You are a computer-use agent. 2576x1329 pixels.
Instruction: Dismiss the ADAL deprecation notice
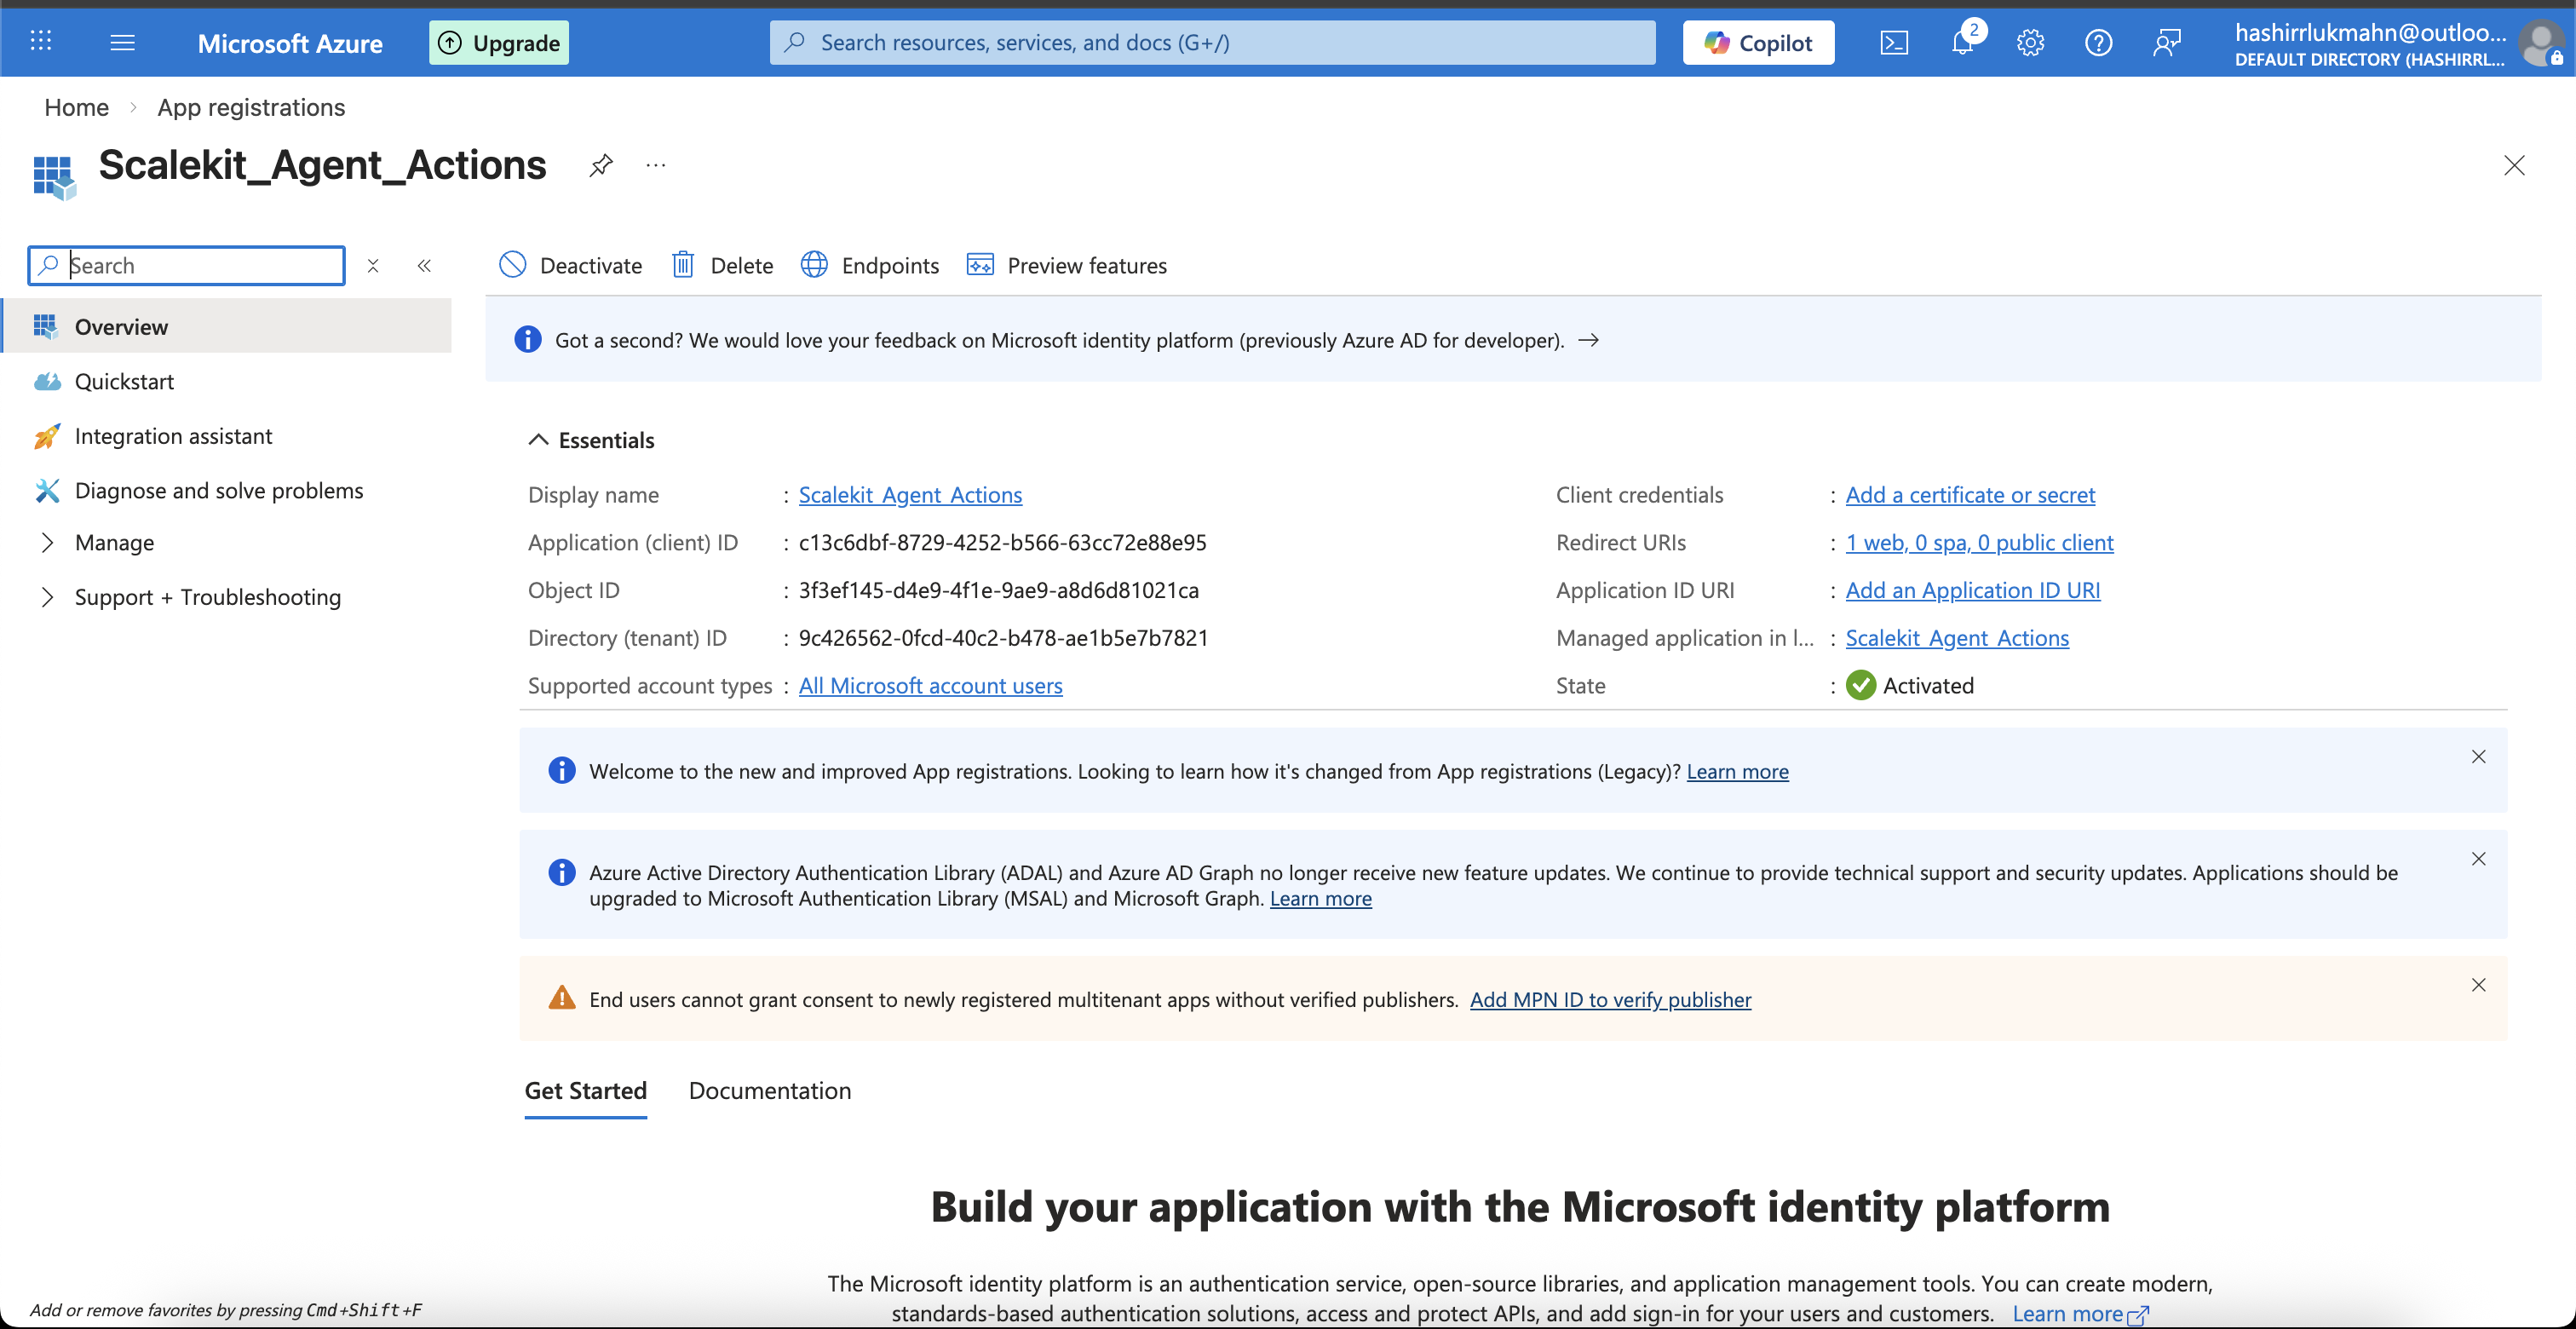[2479, 858]
